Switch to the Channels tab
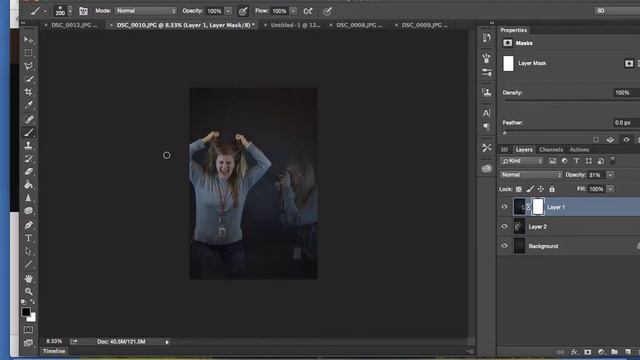This screenshot has height=360, width=640. point(551,150)
